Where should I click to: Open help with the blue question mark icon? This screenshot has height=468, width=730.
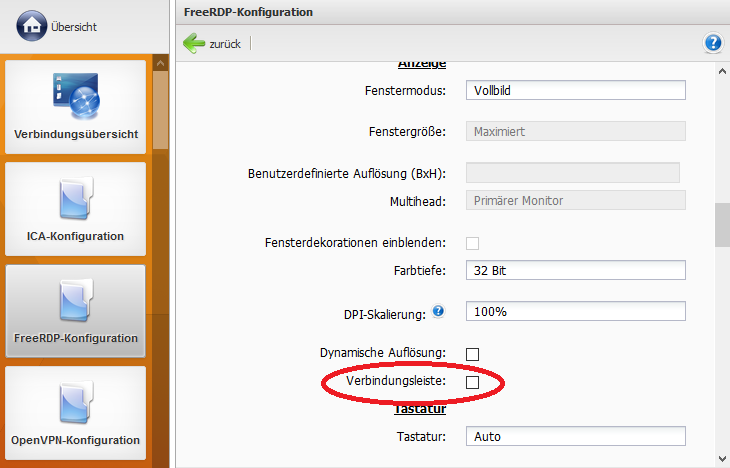point(713,43)
